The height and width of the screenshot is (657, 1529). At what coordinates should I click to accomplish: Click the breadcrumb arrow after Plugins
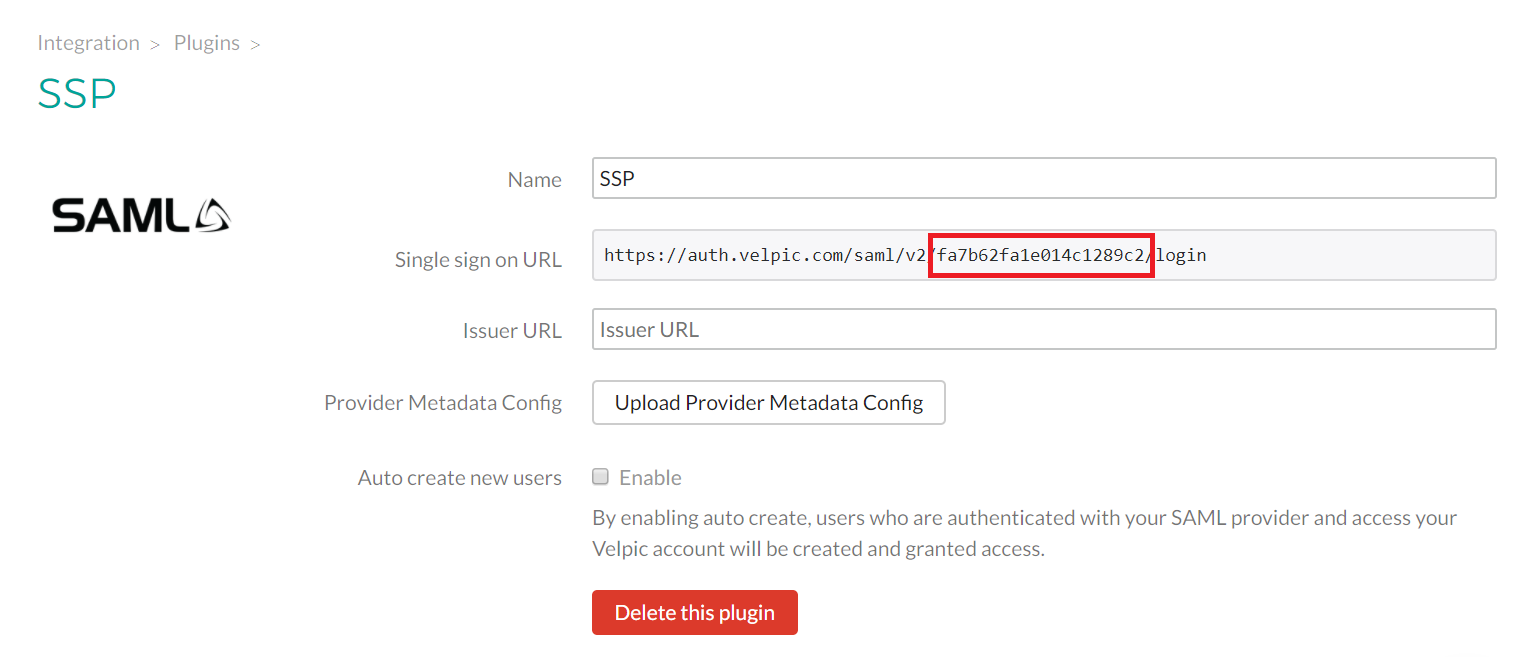coord(255,44)
